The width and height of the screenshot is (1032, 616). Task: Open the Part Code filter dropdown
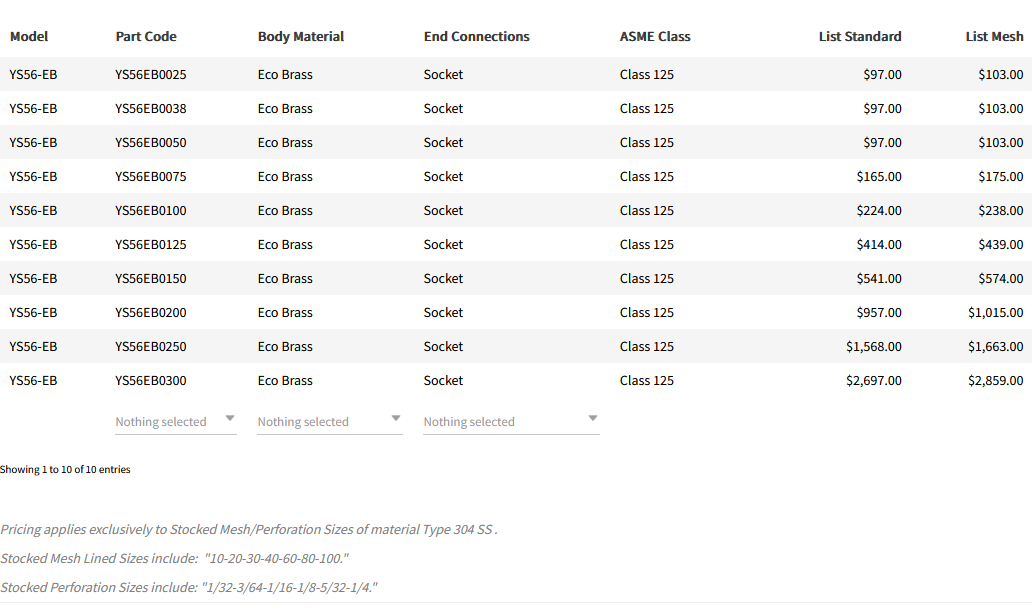pos(176,421)
